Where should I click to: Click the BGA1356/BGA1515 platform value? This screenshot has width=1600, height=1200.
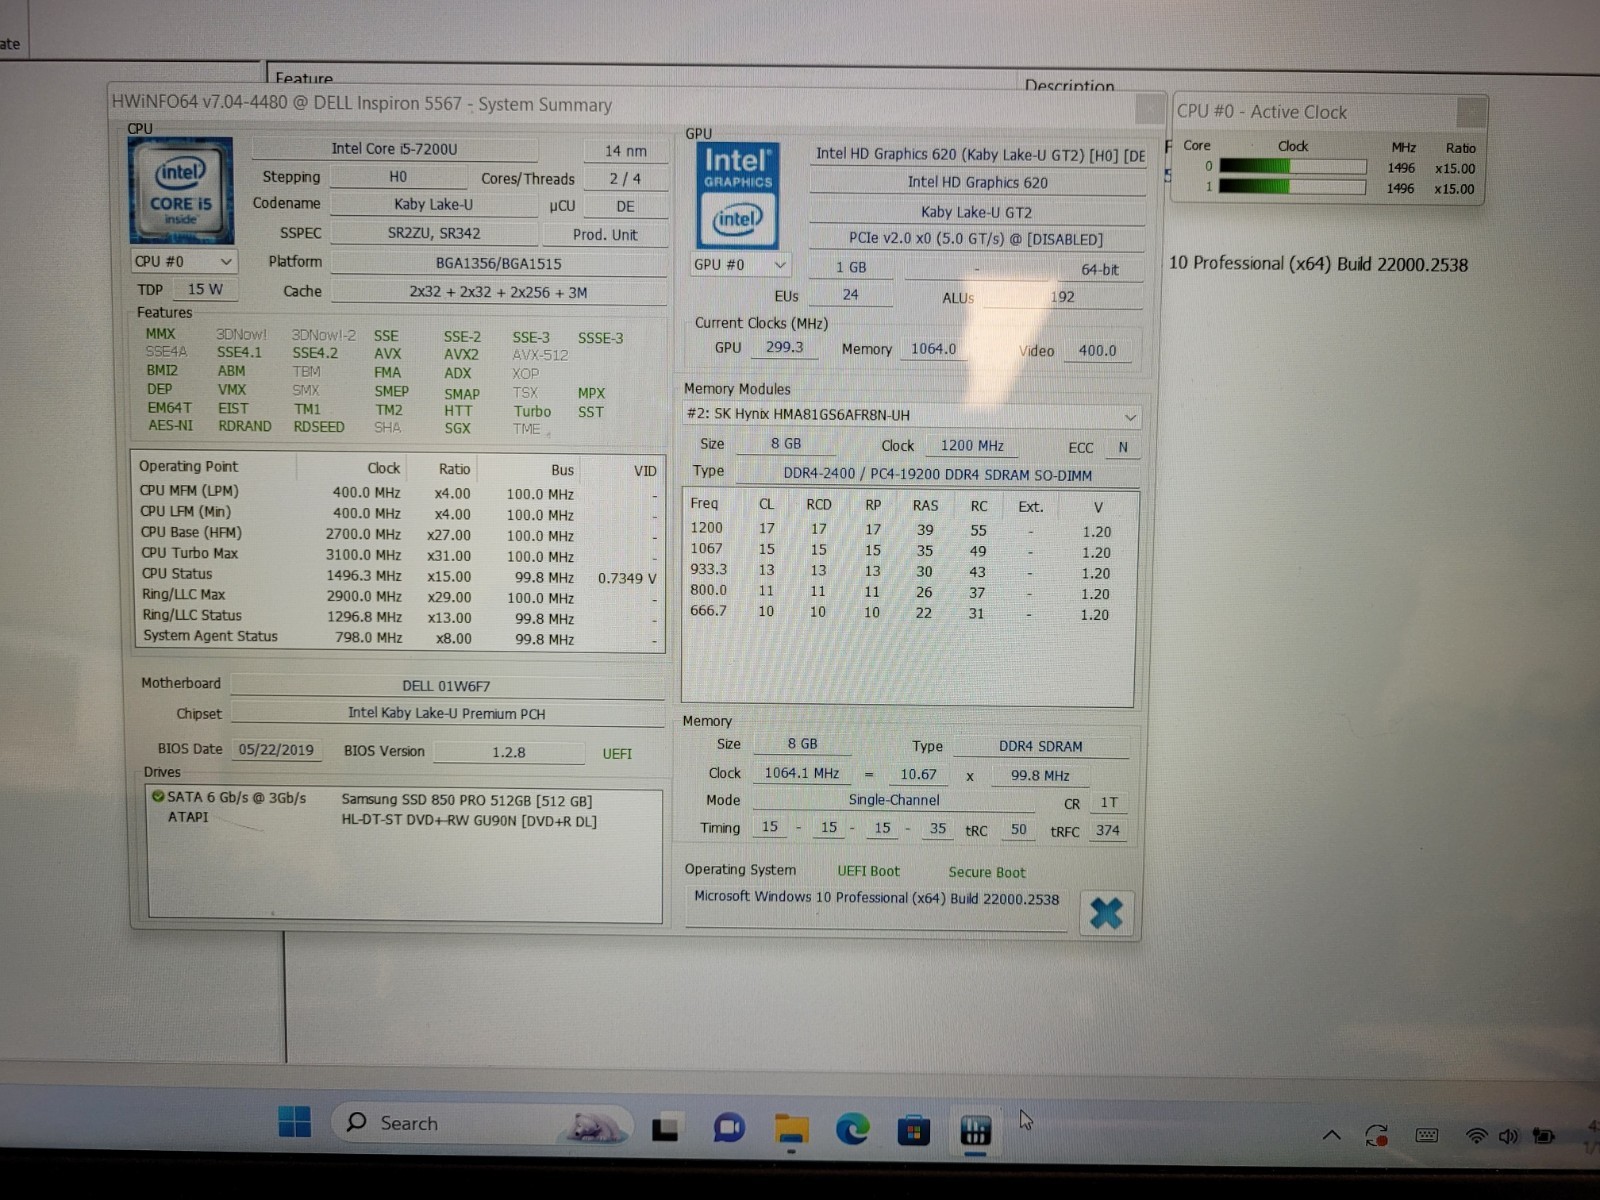498,264
